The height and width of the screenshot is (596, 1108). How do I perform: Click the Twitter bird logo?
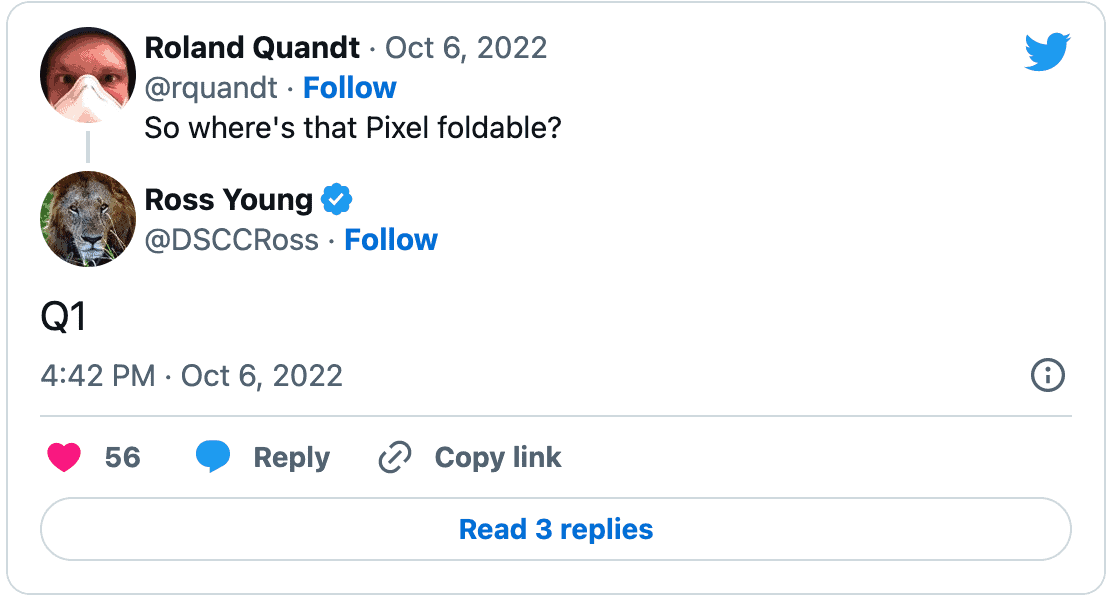click(x=1047, y=52)
